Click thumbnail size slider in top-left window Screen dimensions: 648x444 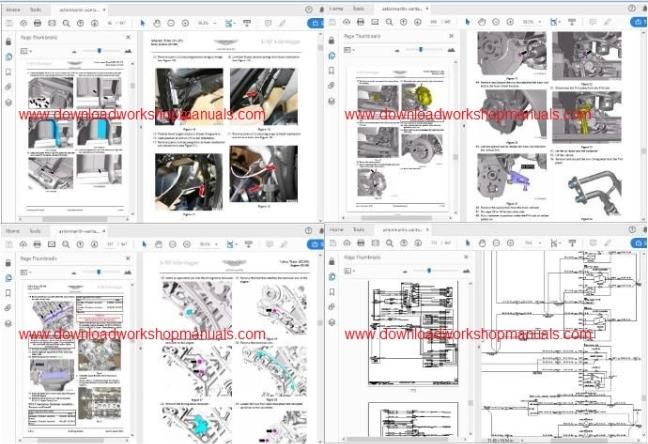pos(99,51)
